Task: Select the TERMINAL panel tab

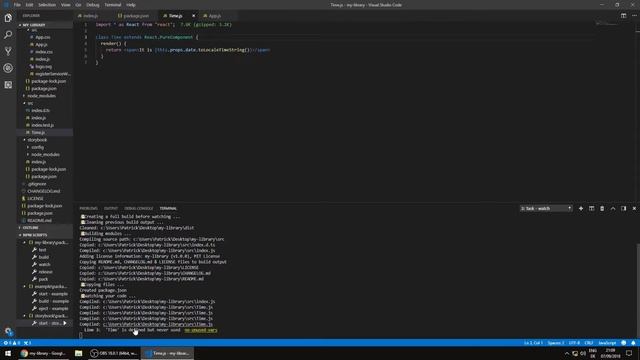Action: (x=168, y=209)
